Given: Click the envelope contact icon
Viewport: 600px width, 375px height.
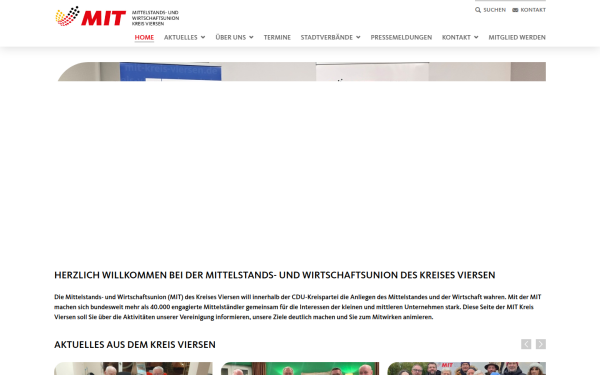Looking at the screenshot, I should click(x=515, y=10).
